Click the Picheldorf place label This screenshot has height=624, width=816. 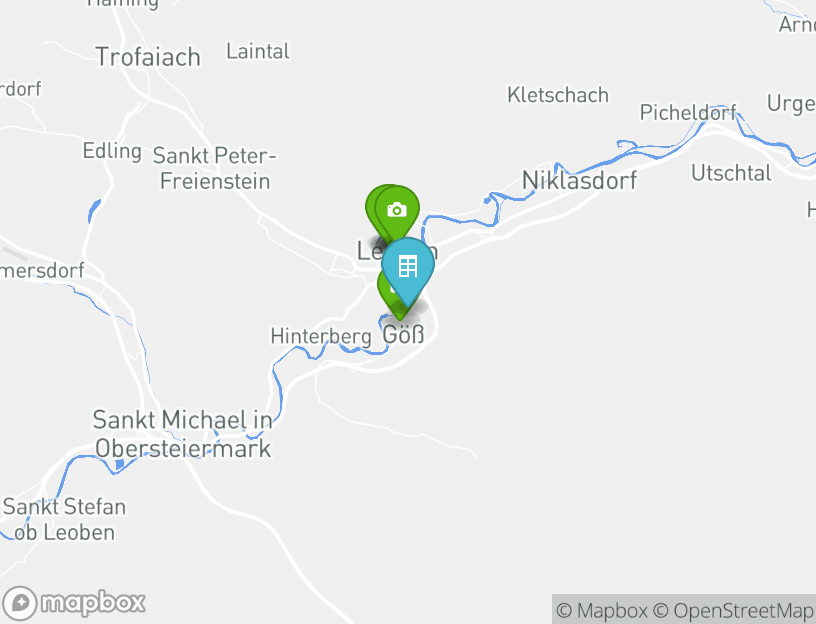(x=688, y=112)
